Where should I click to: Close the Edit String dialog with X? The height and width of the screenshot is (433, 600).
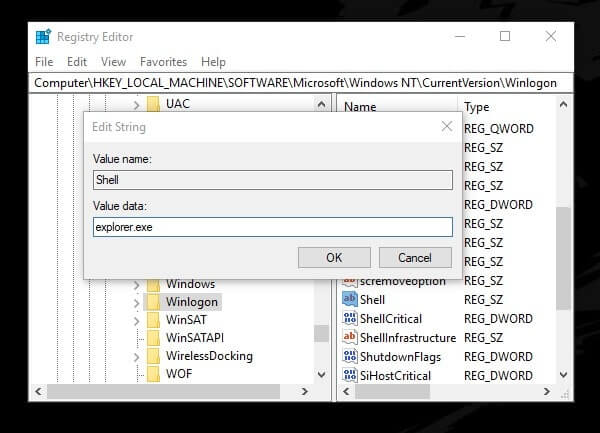tap(447, 126)
